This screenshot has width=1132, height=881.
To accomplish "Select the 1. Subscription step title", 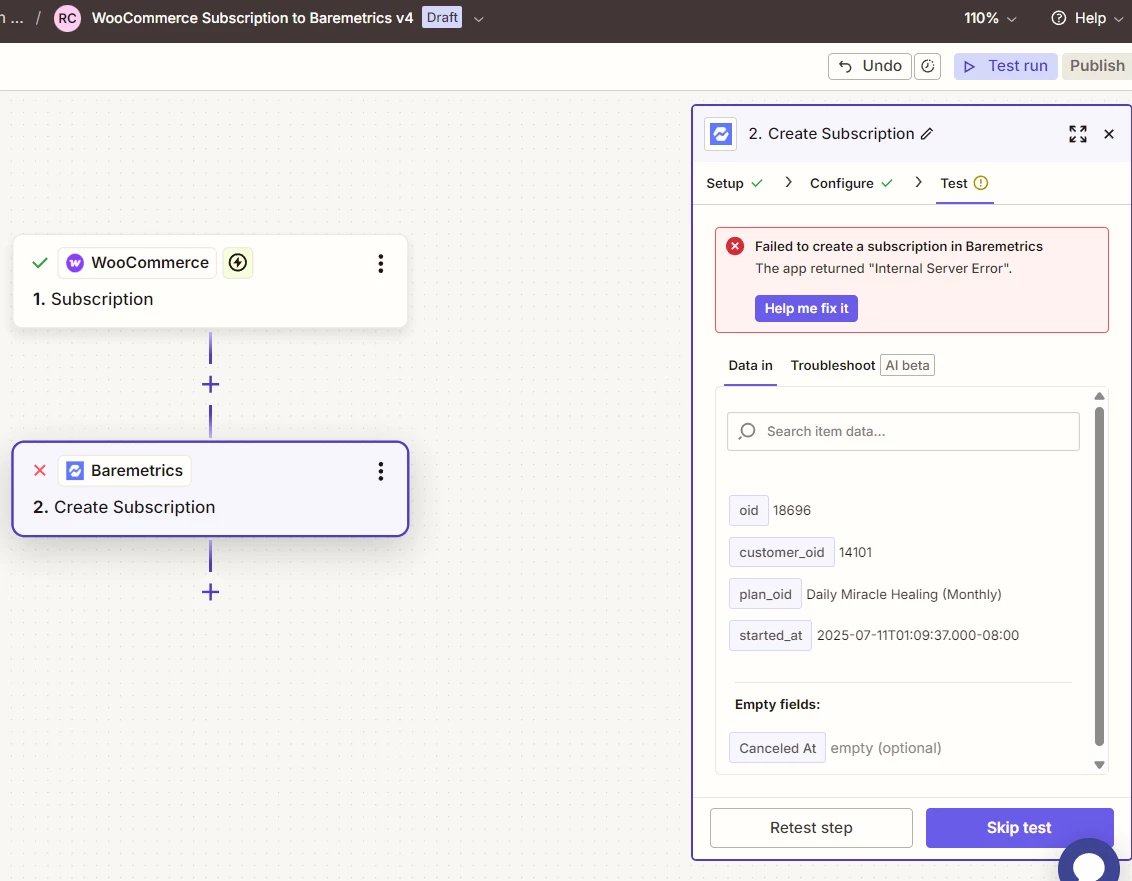I will 93,299.
